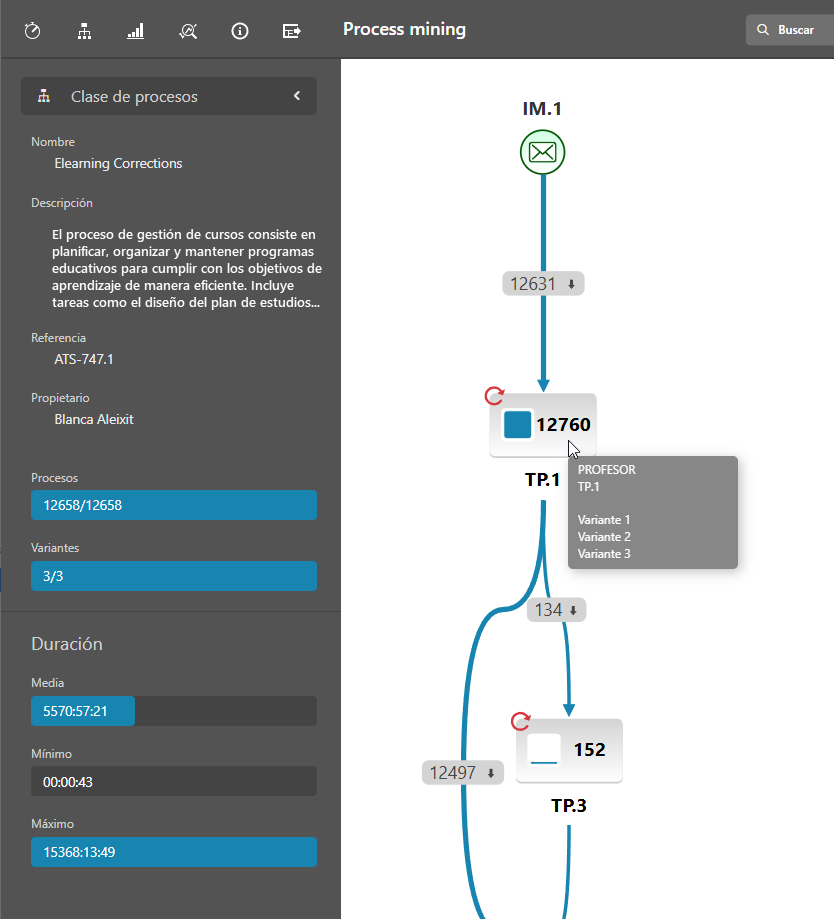Select Variante 3 in the tooltip

(x=604, y=554)
